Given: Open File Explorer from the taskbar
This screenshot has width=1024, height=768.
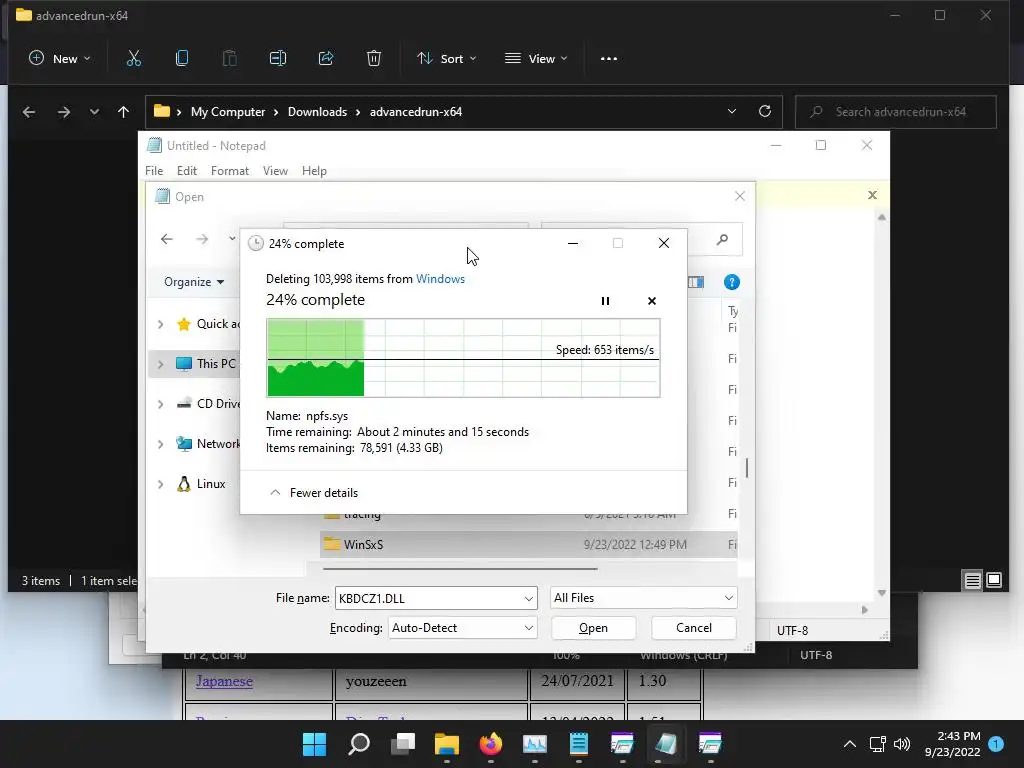Looking at the screenshot, I should (x=447, y=744).
